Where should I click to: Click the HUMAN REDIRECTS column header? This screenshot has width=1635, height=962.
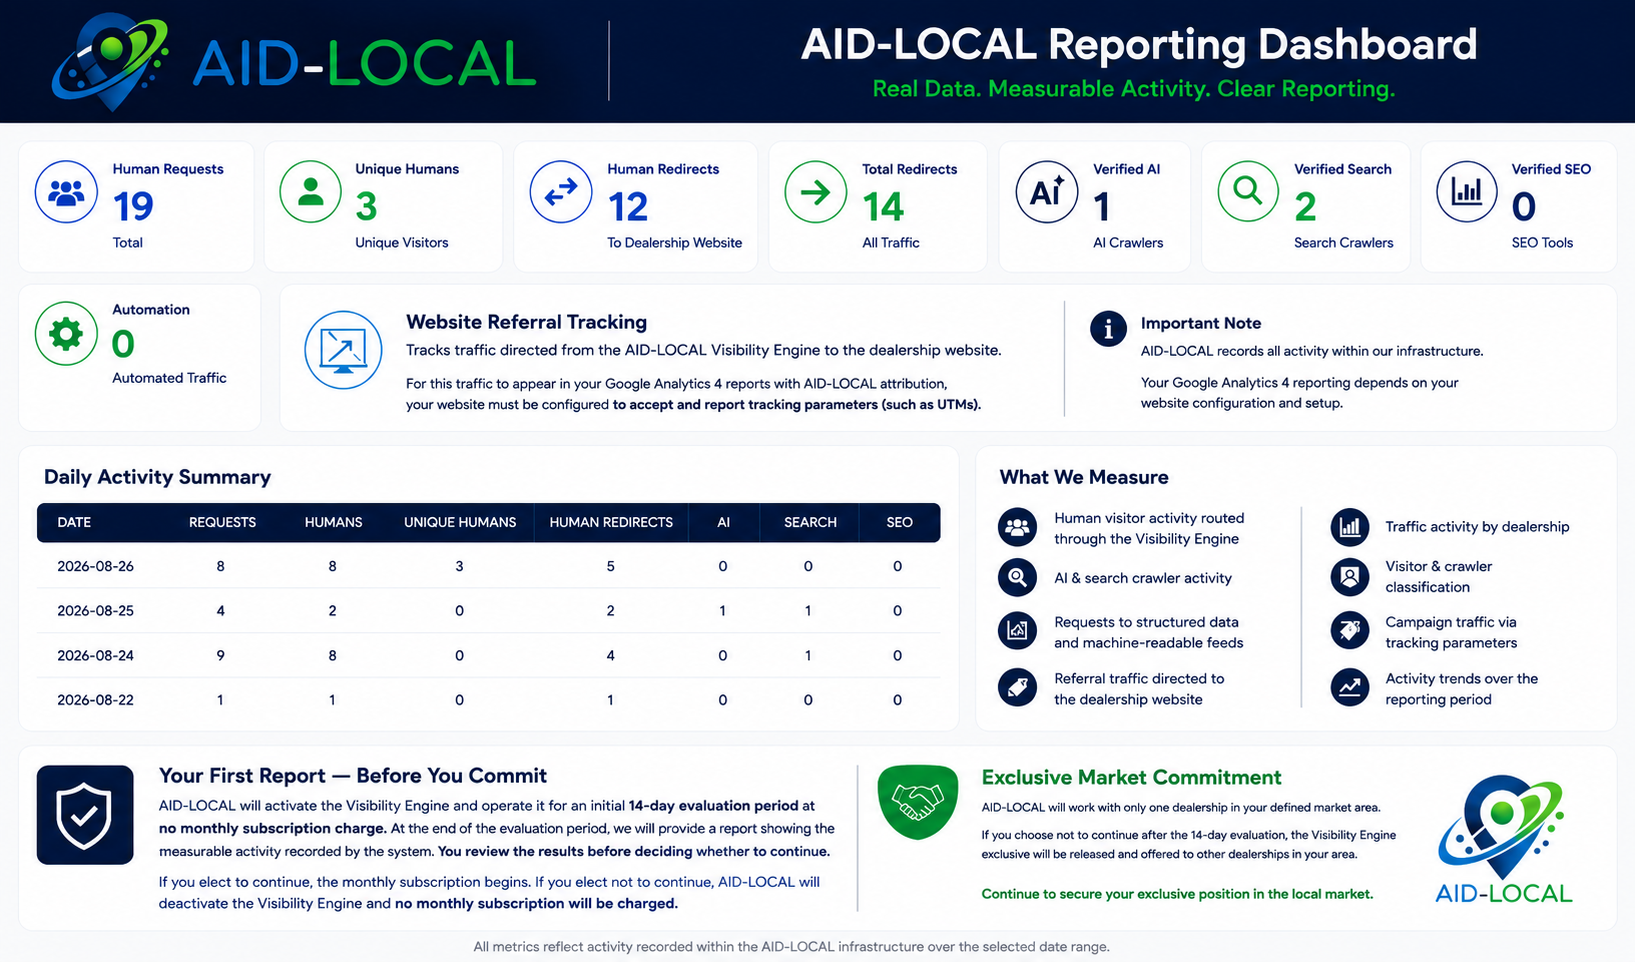pos(611,522)
